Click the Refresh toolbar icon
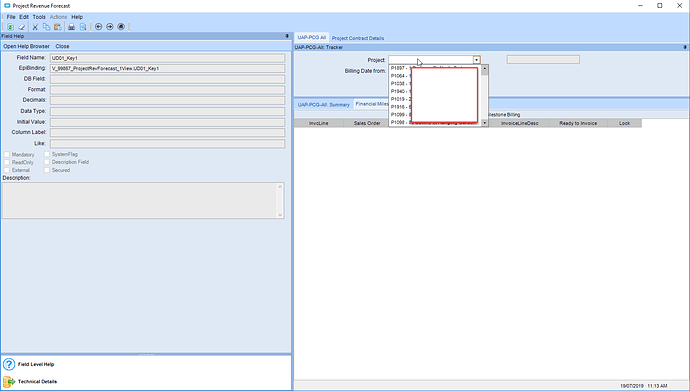 [10, 27]
